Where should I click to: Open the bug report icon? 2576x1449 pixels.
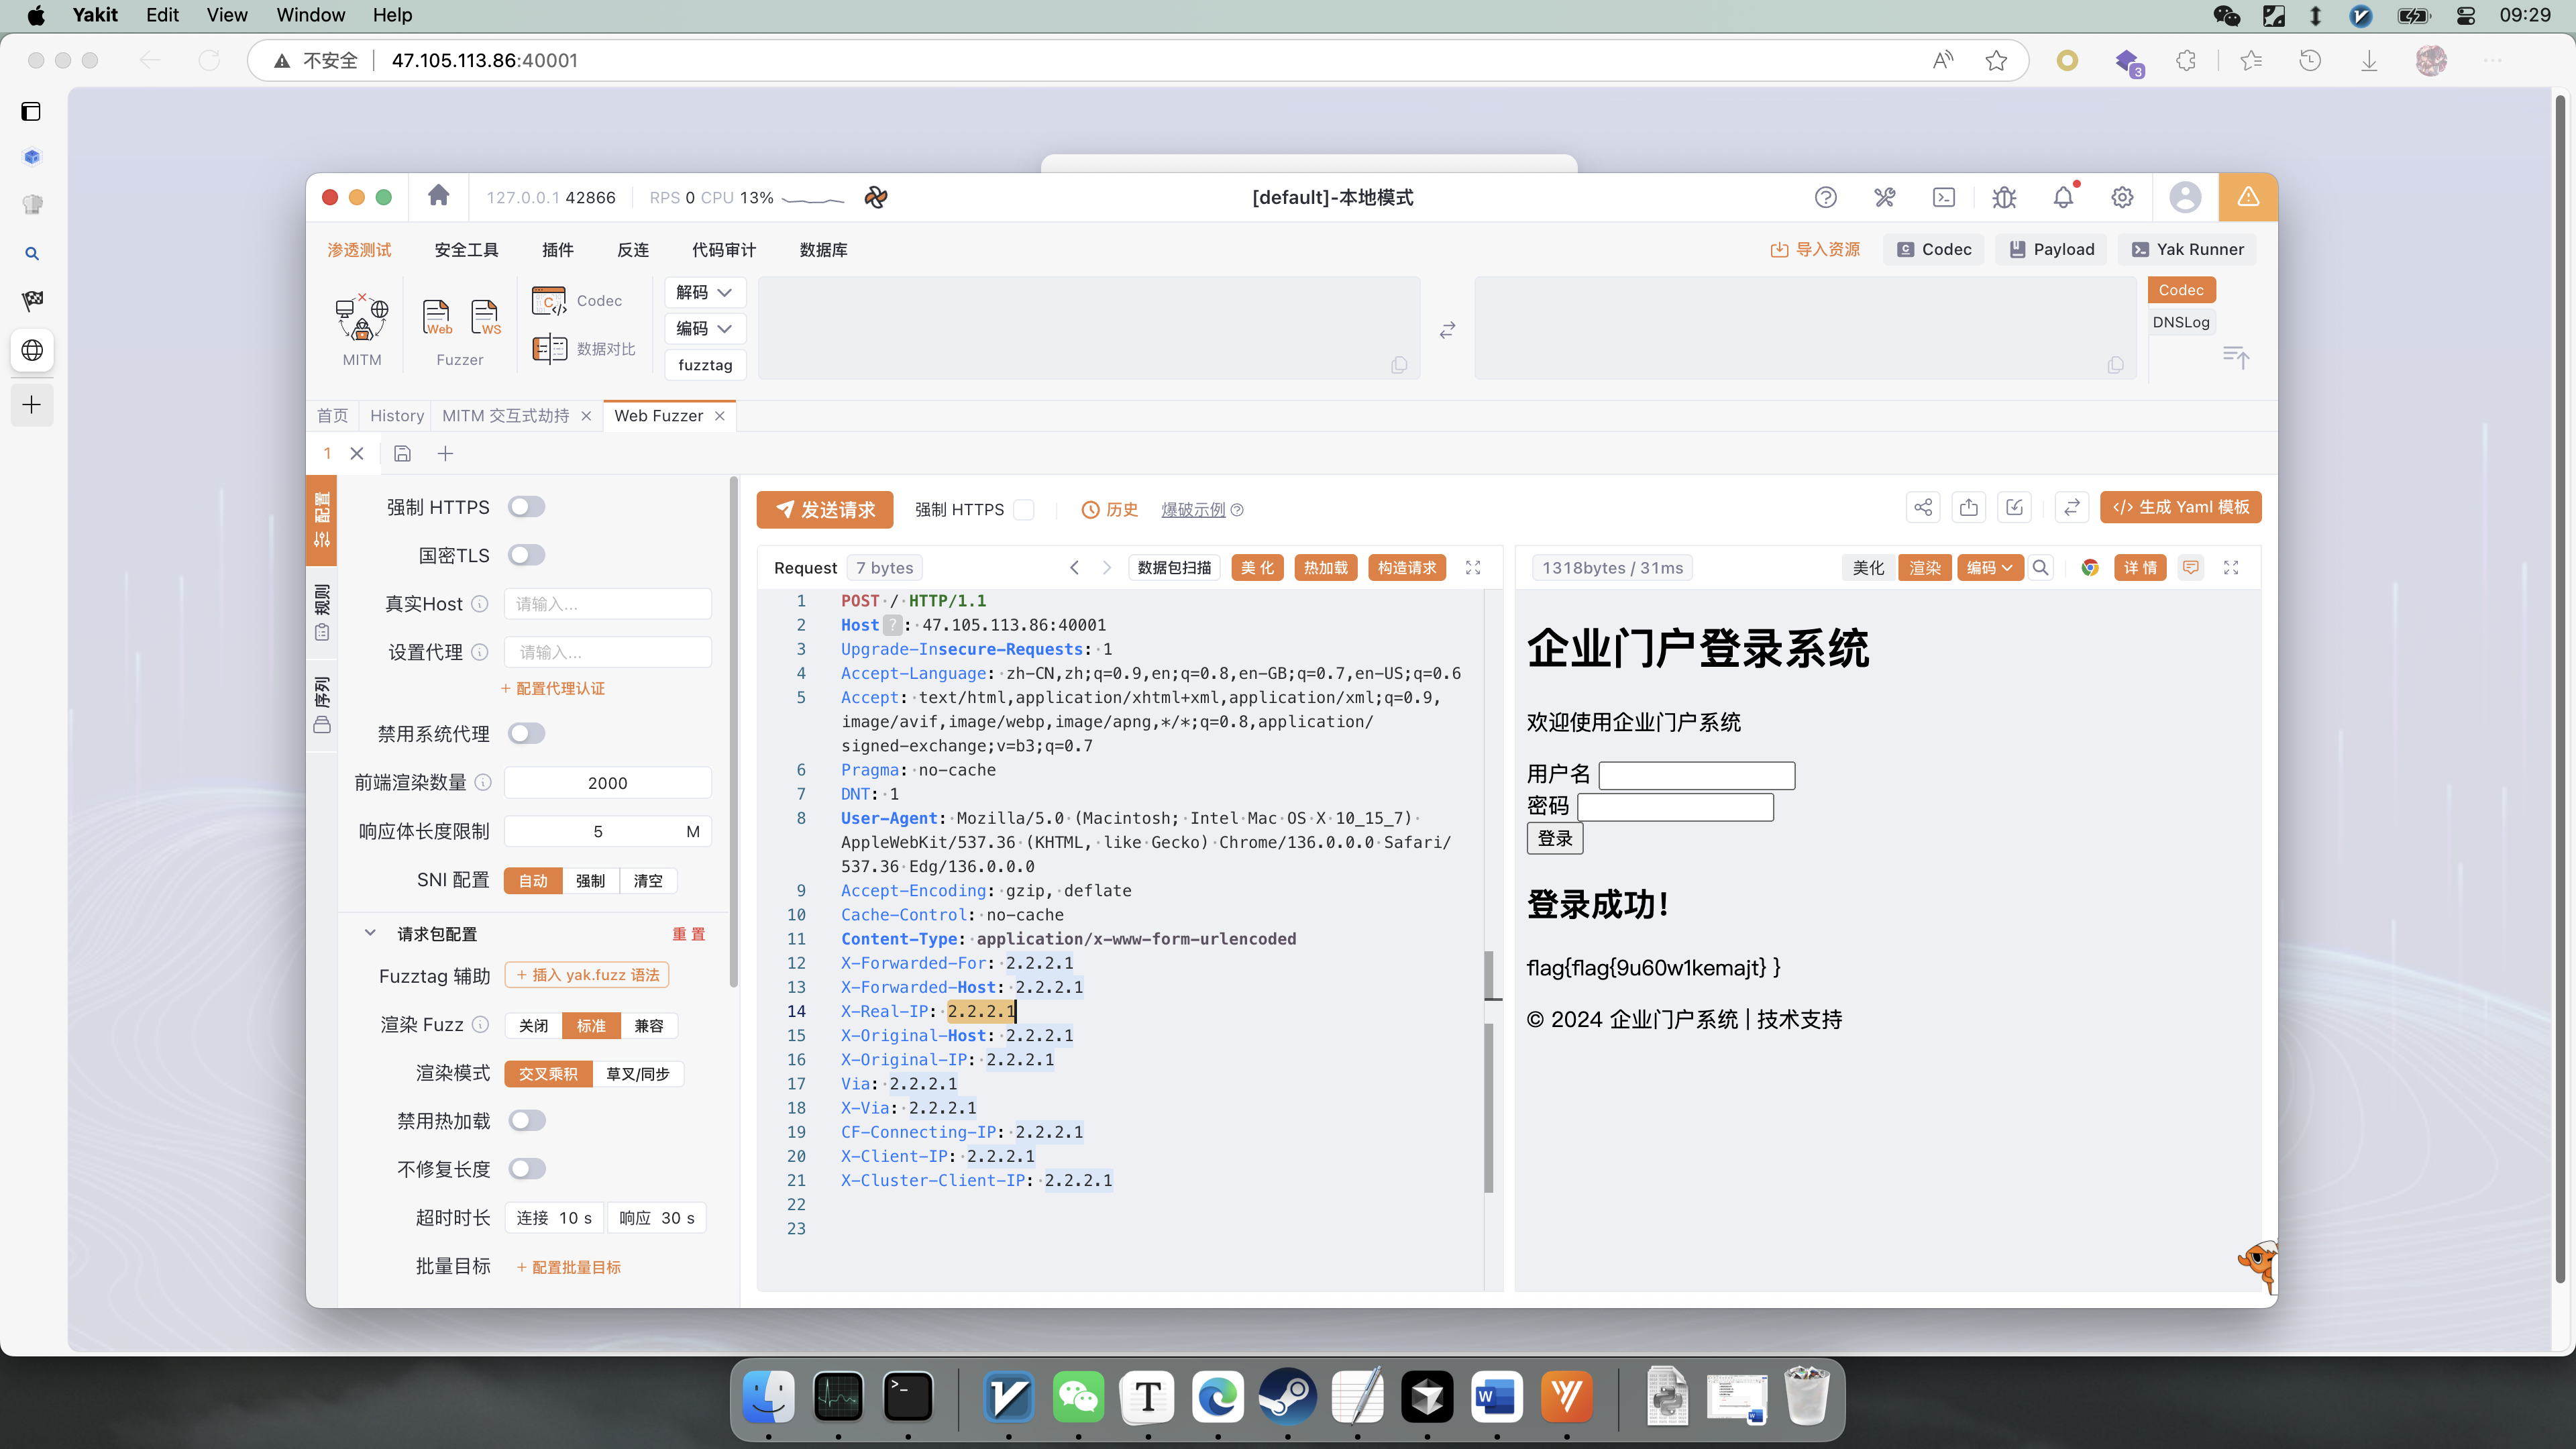click(x=2004, y=197)
